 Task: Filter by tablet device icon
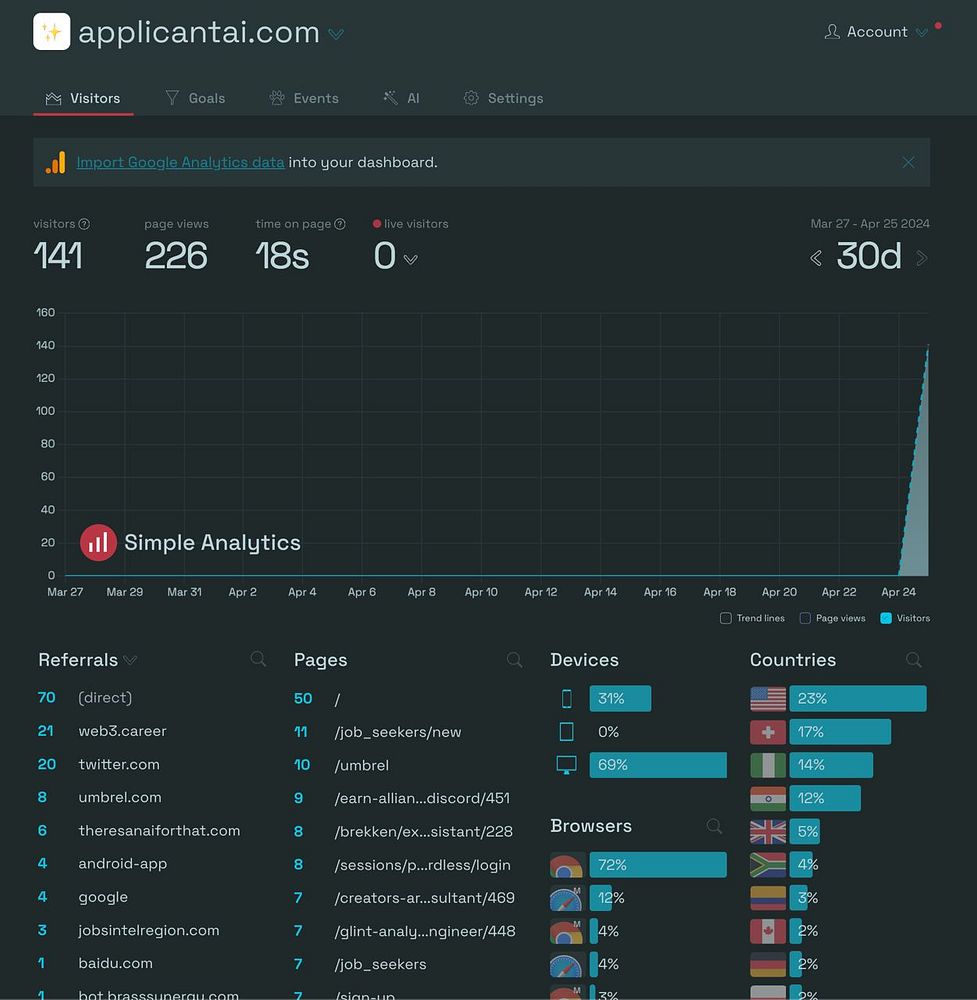[566, 732]
